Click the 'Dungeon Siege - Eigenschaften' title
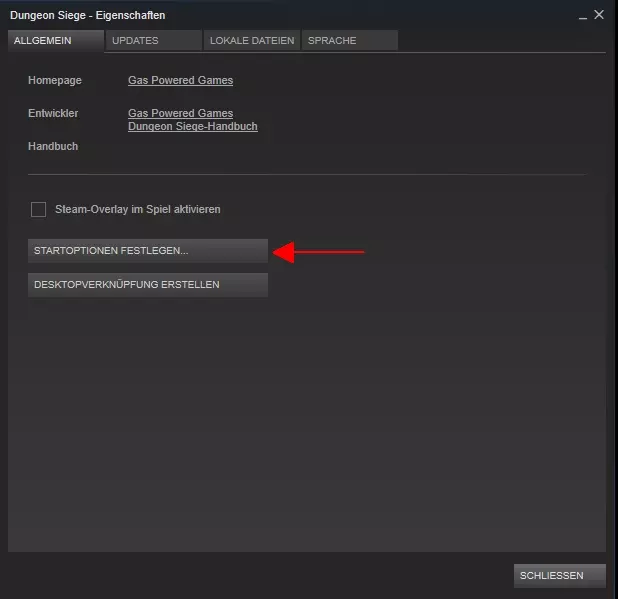This screenshot has width=618, height=599. point(87,15)
